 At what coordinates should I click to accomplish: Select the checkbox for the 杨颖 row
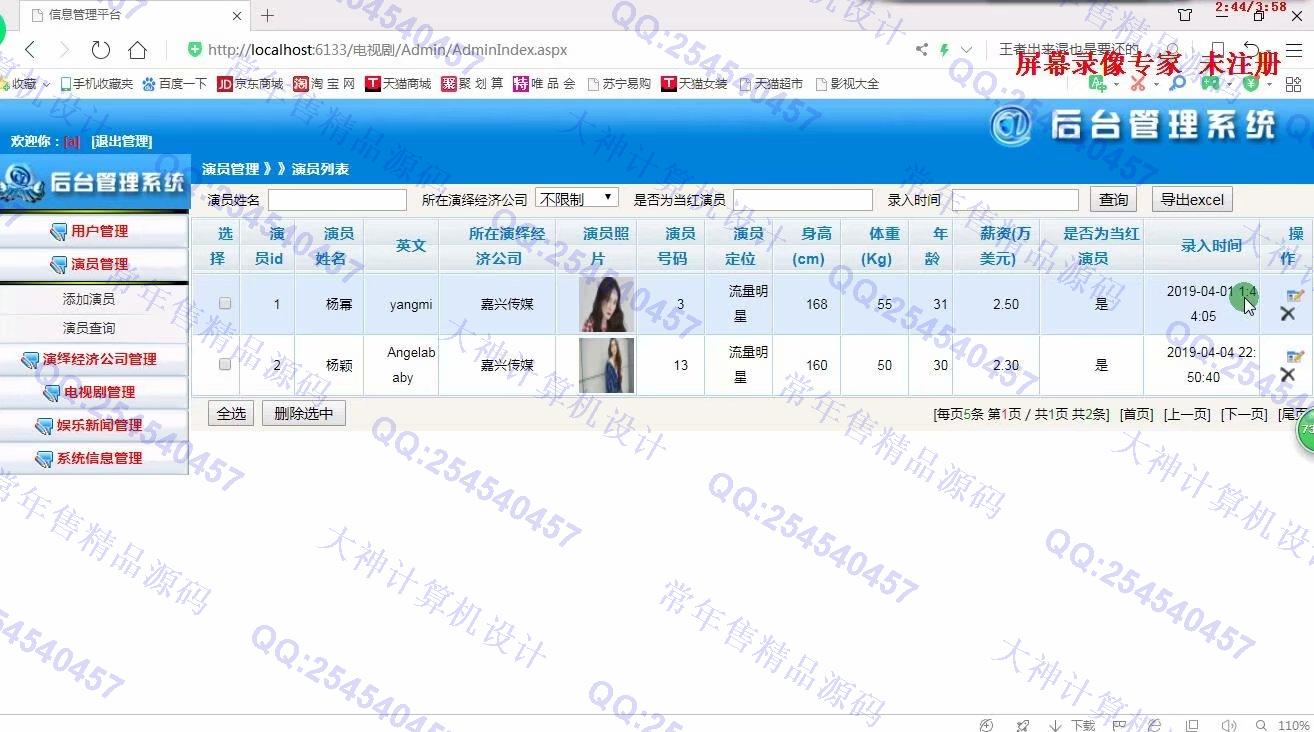pos(225,365)
